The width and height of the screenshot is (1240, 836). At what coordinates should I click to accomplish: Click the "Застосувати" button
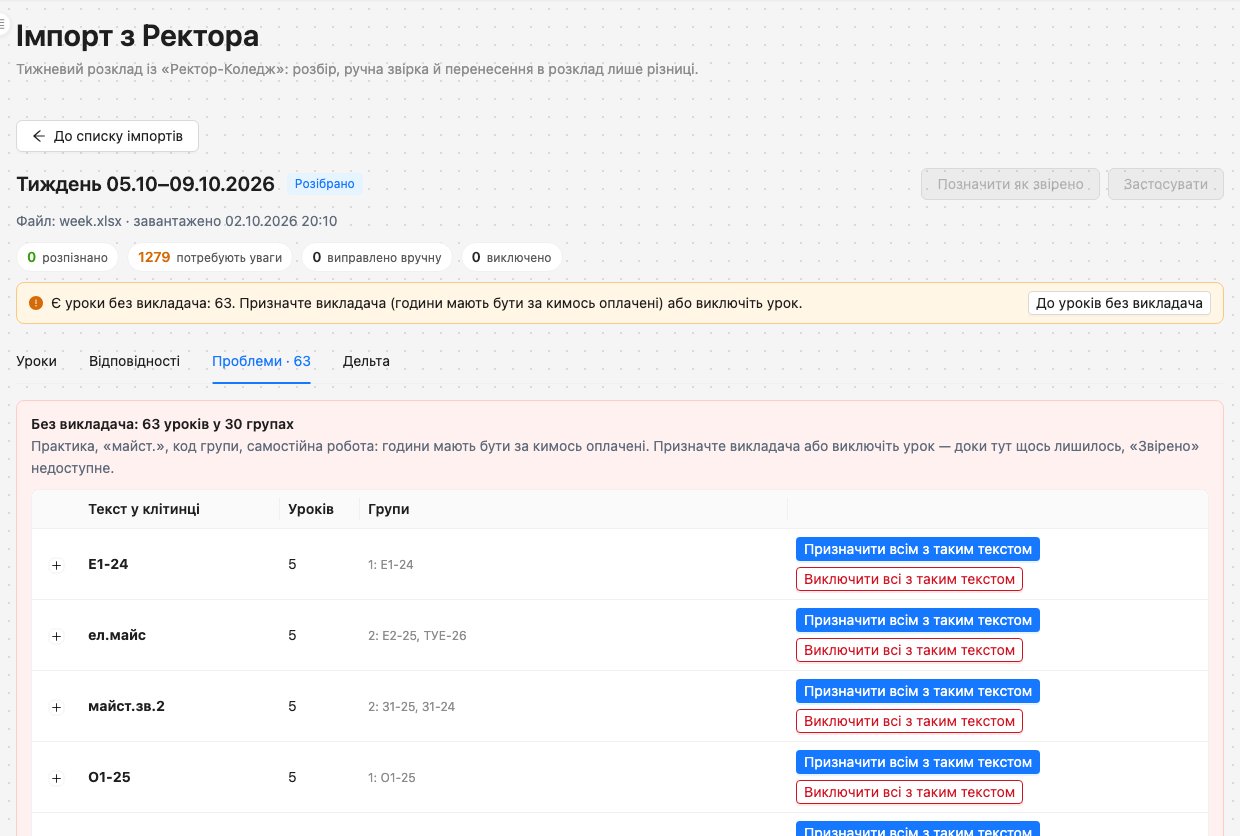pos(1166,184)
